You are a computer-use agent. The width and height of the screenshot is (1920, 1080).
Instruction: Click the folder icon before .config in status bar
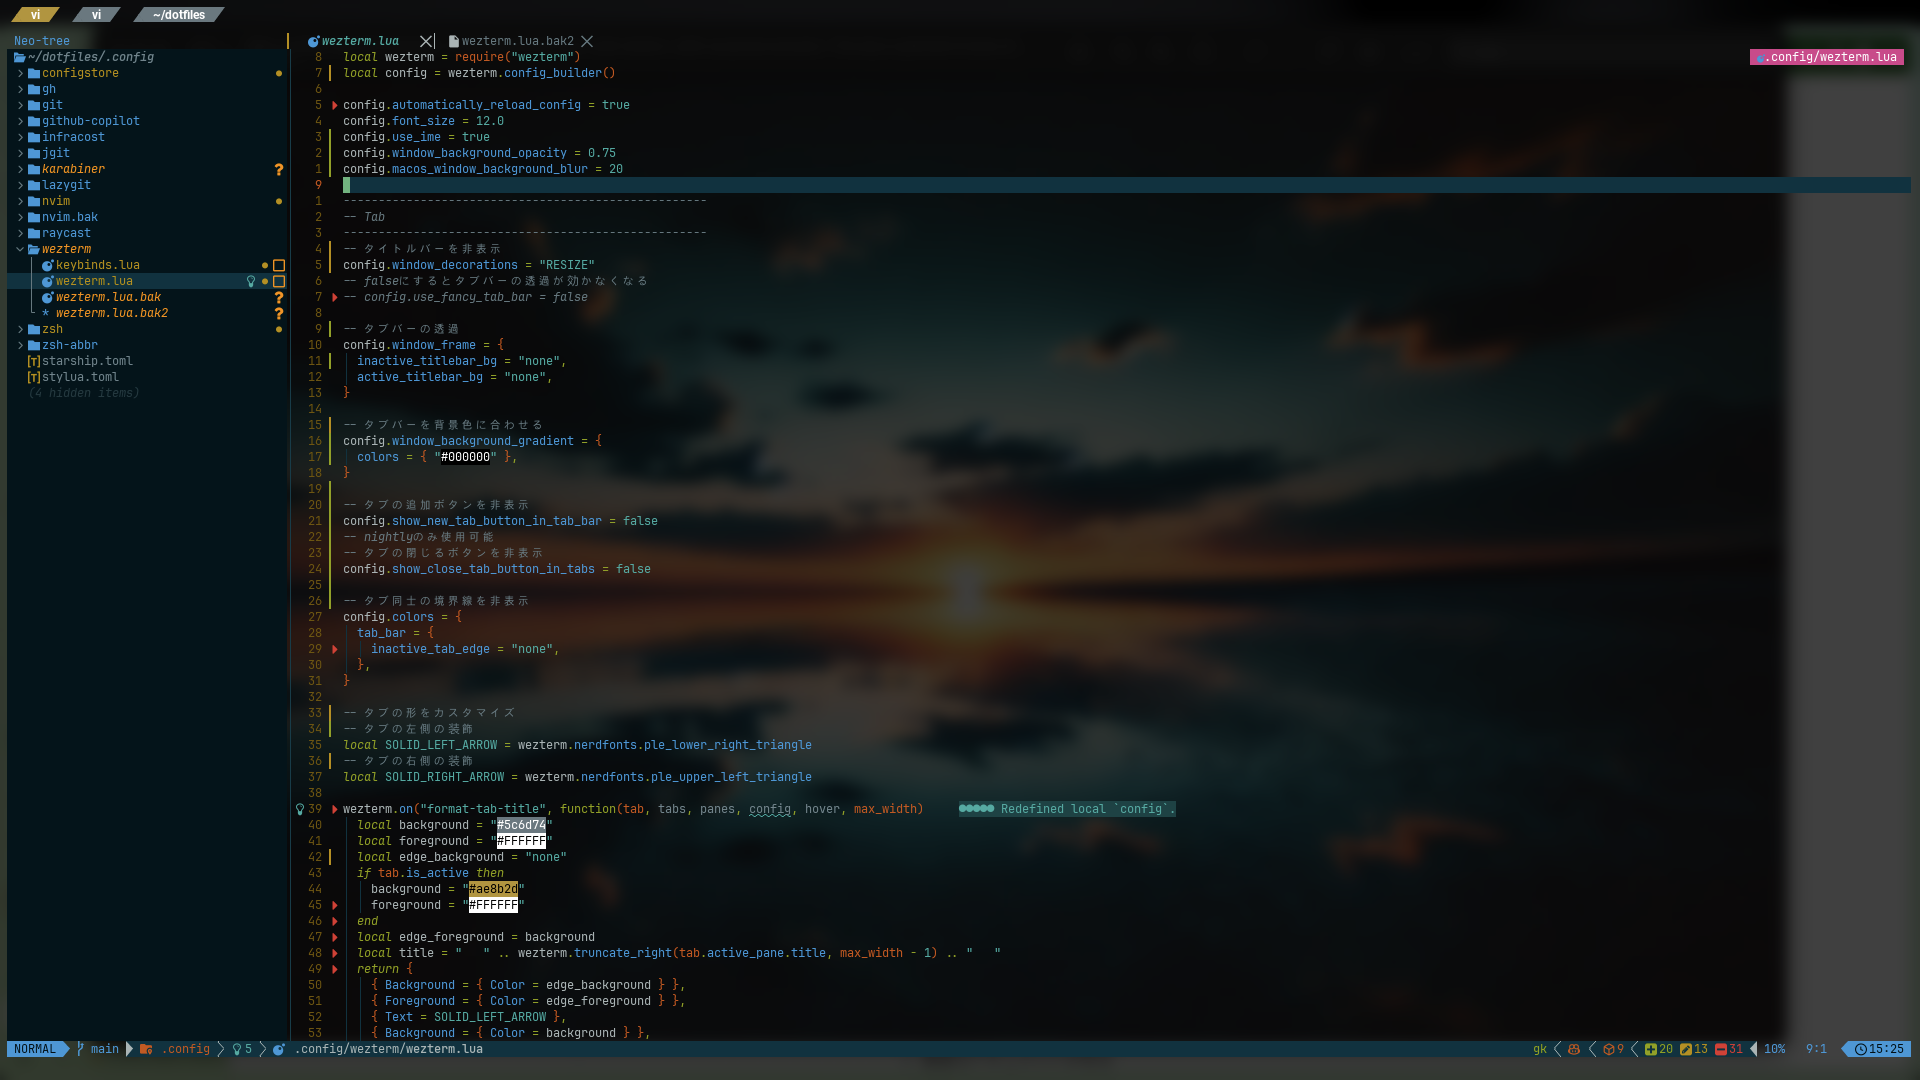click(146, 1049)
